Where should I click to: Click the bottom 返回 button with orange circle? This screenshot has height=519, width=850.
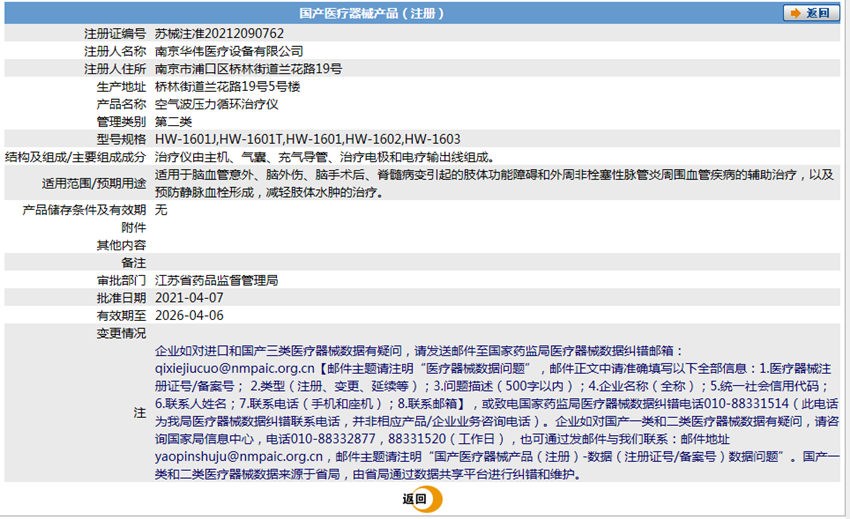click(422, 499)
